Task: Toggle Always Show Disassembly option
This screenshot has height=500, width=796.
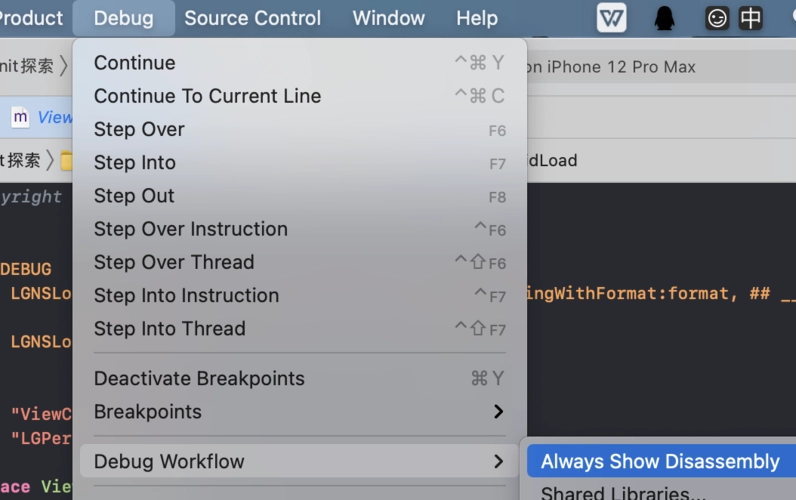Action: 660,461
